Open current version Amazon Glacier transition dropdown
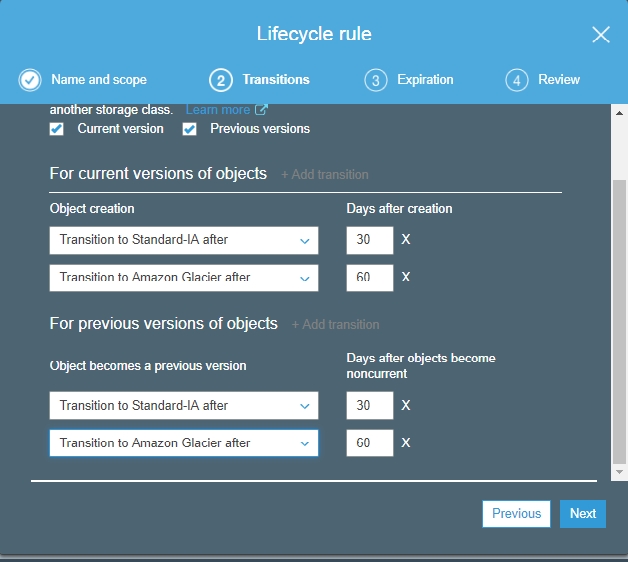The width and height of the screenshot is (628, 562). [x=184, y=277]
